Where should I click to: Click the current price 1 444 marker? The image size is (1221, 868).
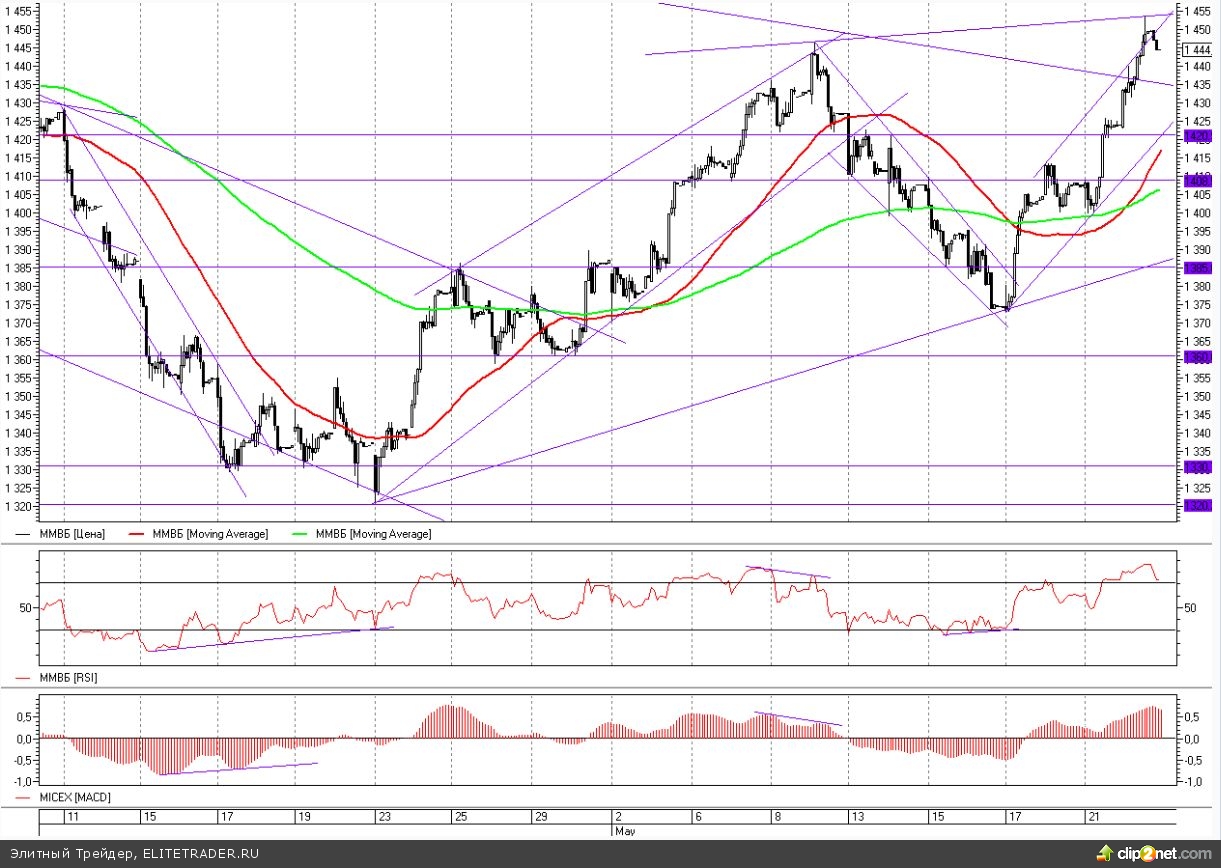[x=1197, y=51]
